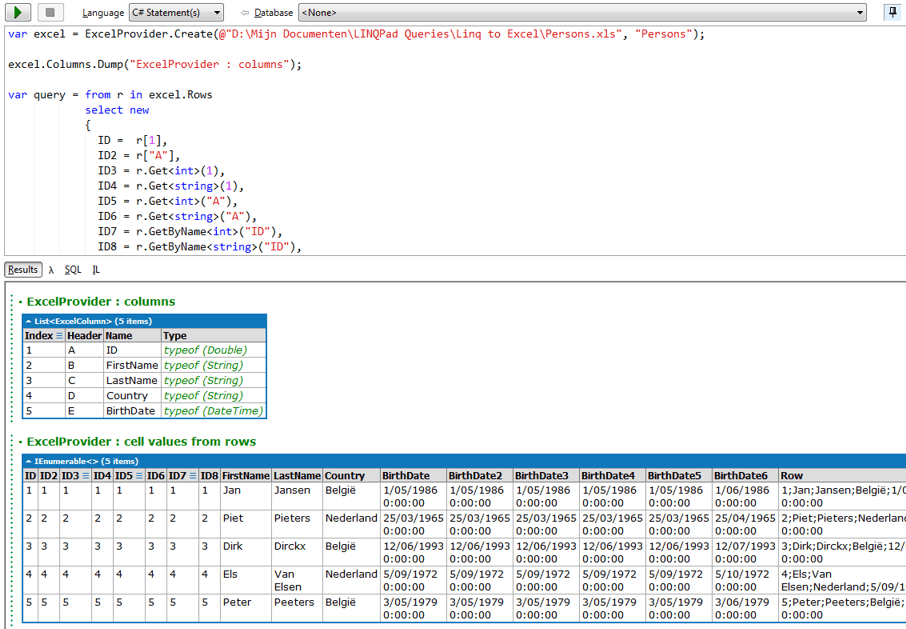
Task: Click the 'Dircxx' last name cell
Action: click(x=297, y=553)
